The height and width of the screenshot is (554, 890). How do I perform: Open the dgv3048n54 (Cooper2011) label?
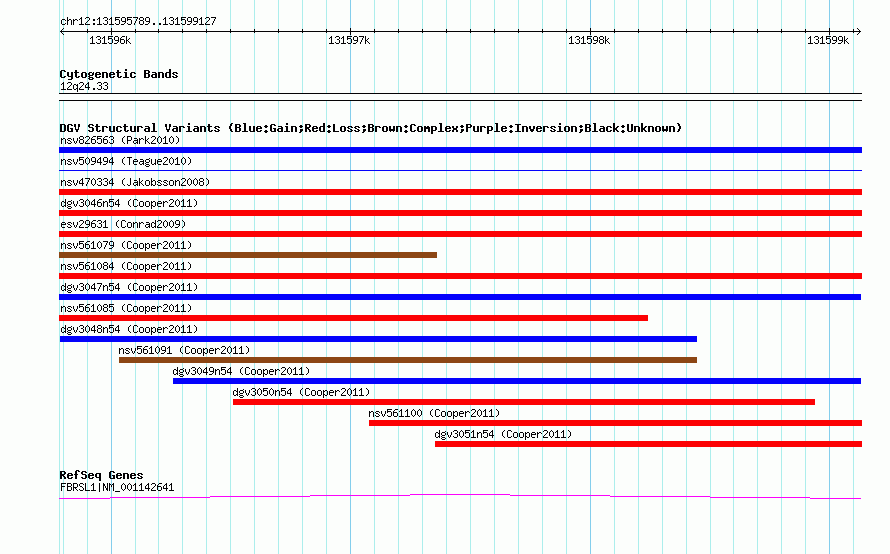point(129,329)
